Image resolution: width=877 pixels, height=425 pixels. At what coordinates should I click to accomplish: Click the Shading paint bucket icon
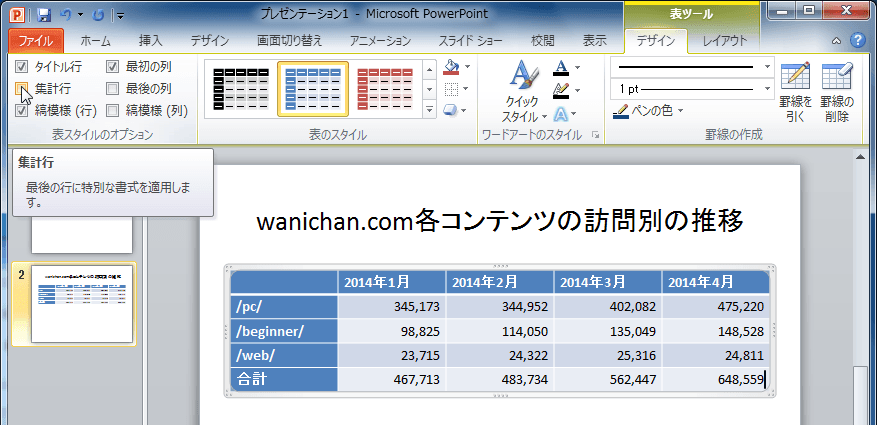tap(451, 67)
